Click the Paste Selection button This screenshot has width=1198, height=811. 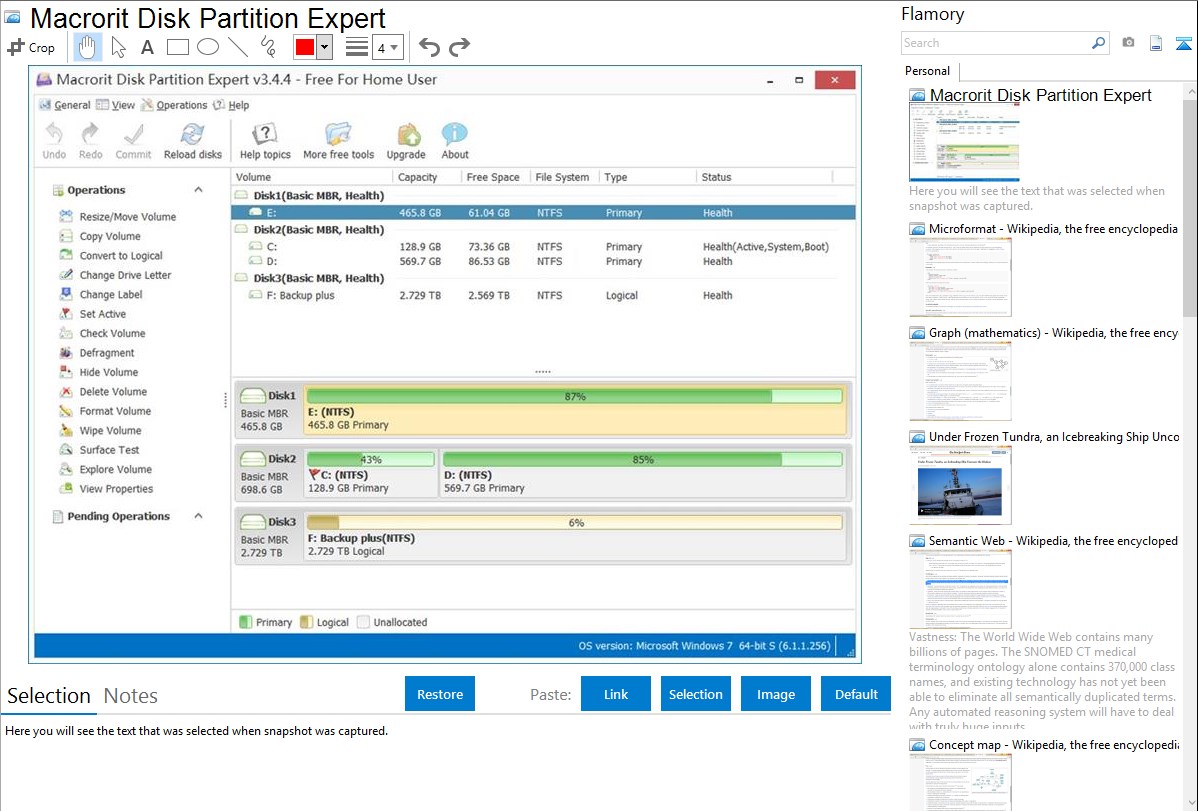[x=696, y=694]
